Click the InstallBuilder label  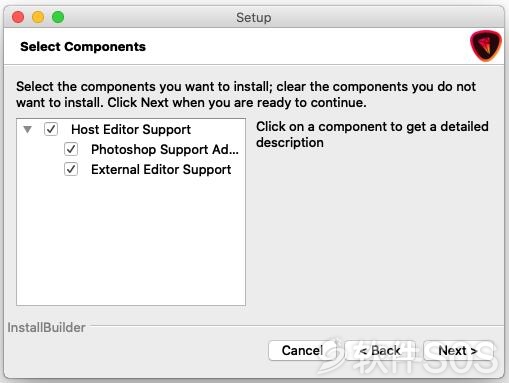pos(46,327)
